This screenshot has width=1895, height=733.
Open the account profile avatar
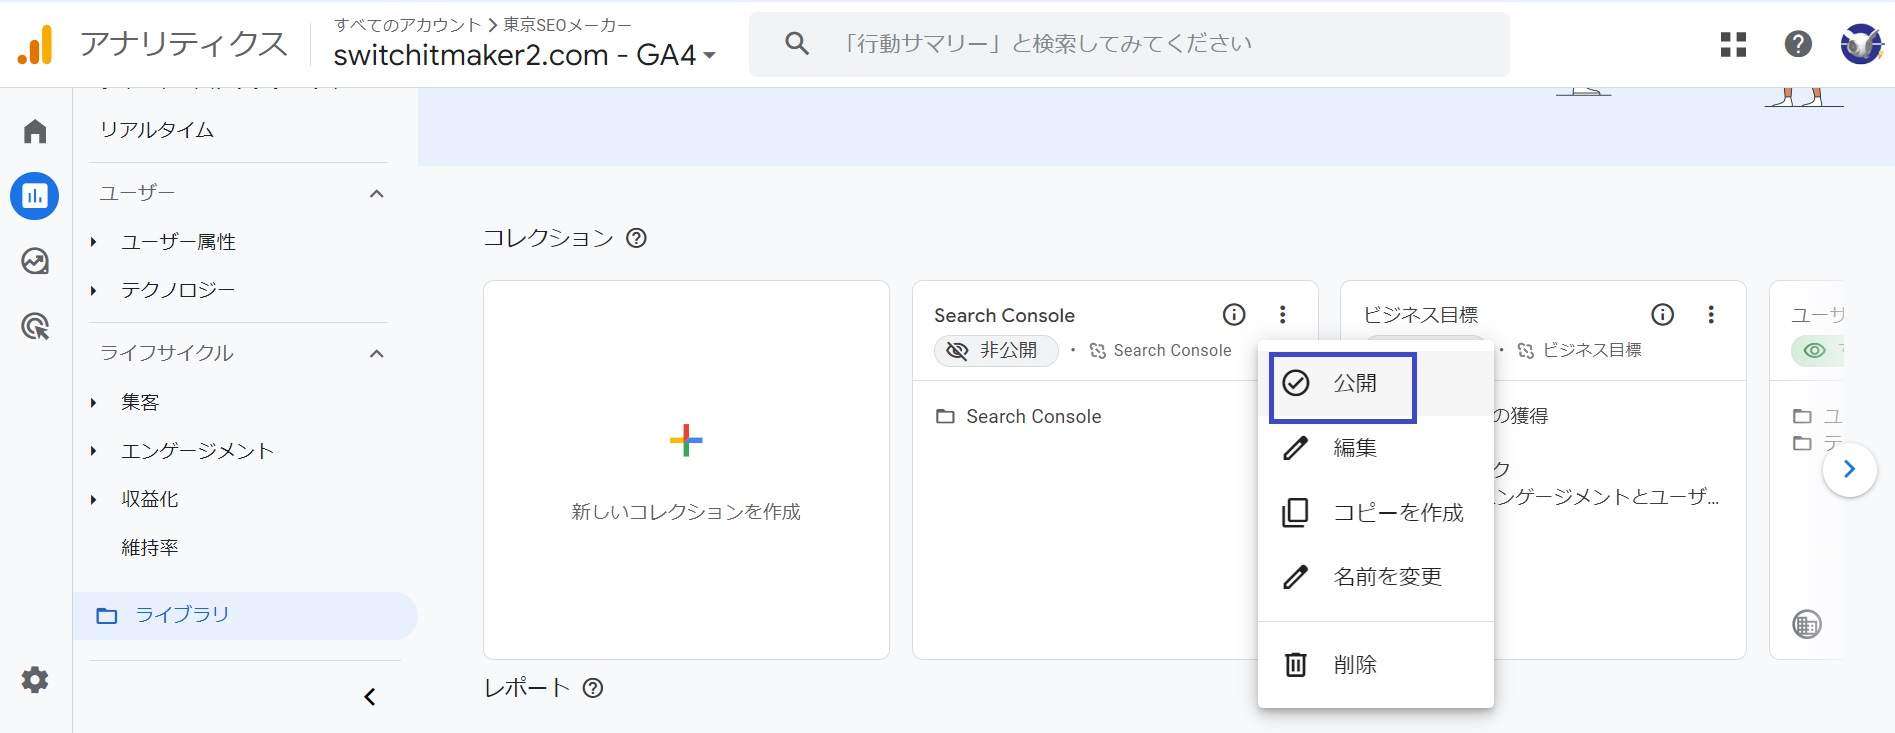pos(1861,44)
